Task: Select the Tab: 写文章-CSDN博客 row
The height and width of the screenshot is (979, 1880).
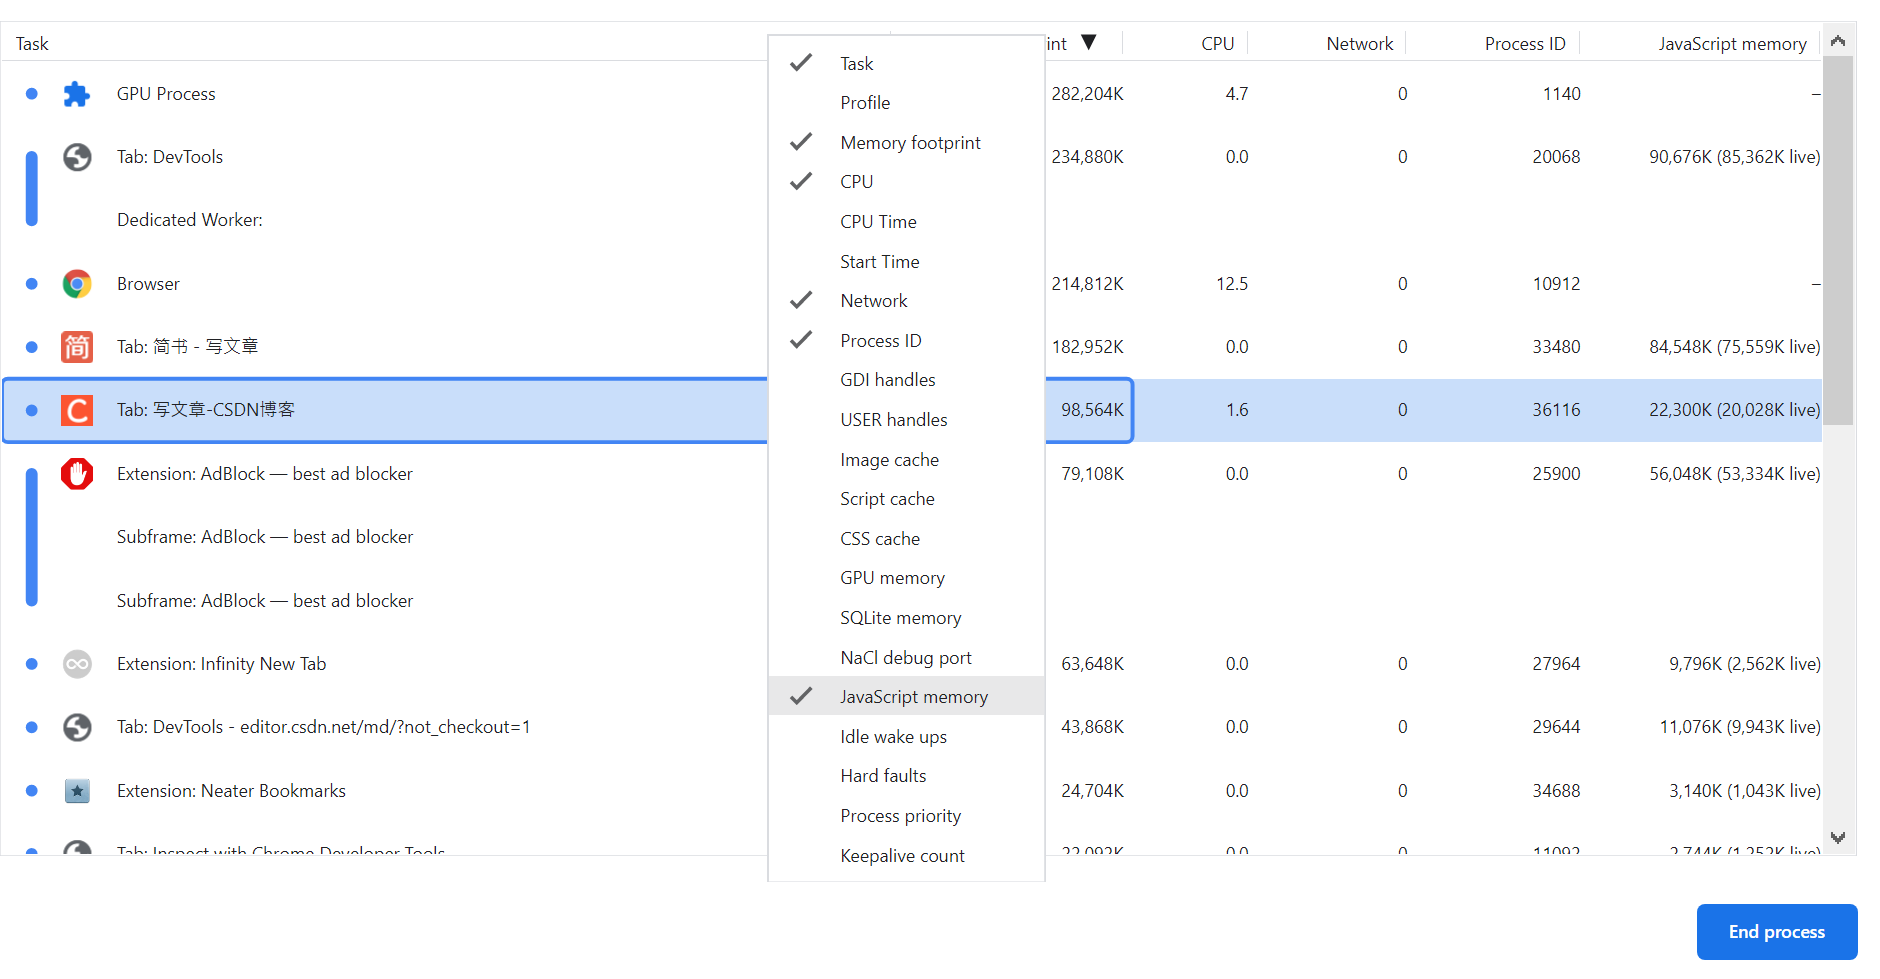Action: coord(911,410)
